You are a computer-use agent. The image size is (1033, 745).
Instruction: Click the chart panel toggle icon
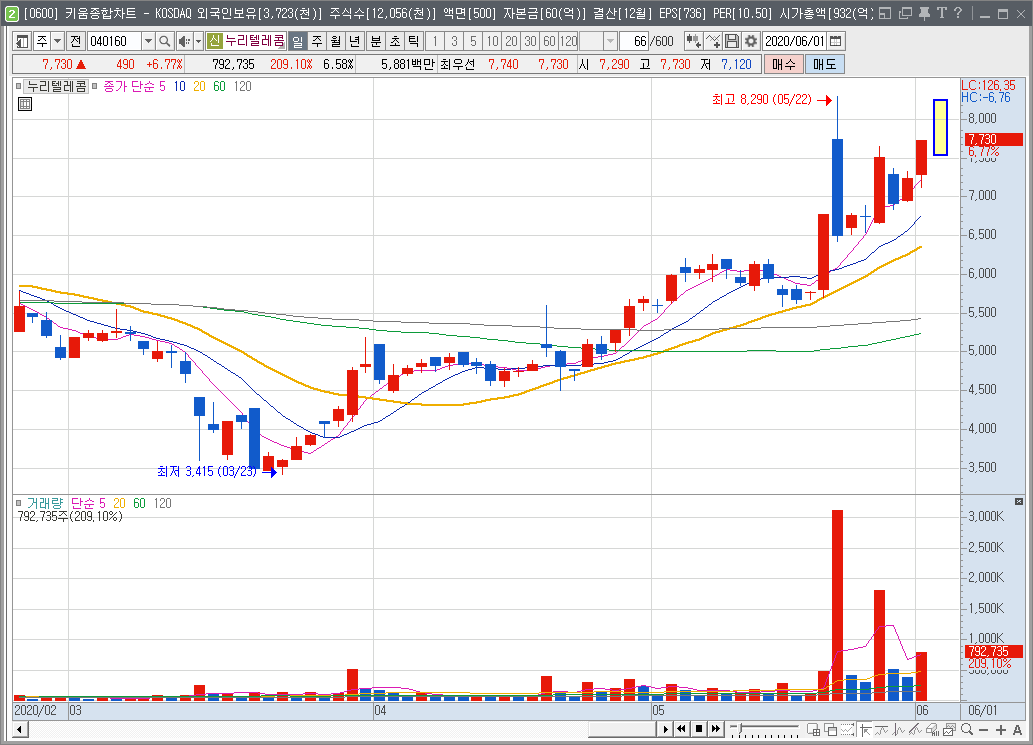(22, 41)
